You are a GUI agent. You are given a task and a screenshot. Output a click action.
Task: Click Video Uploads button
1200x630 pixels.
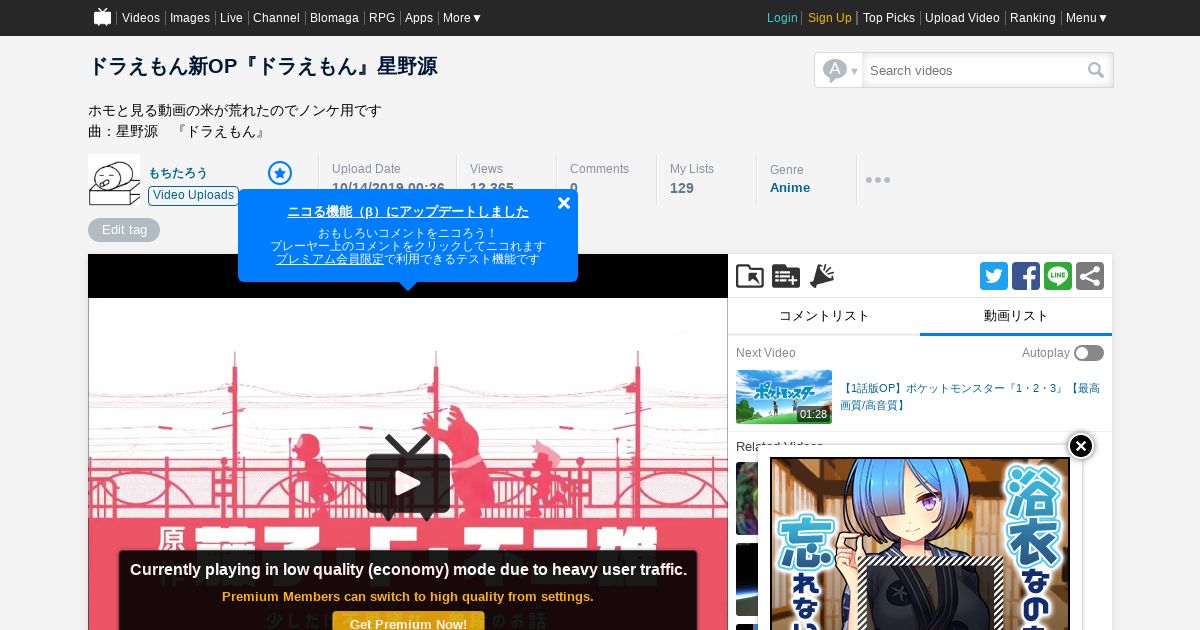point(193,195)
